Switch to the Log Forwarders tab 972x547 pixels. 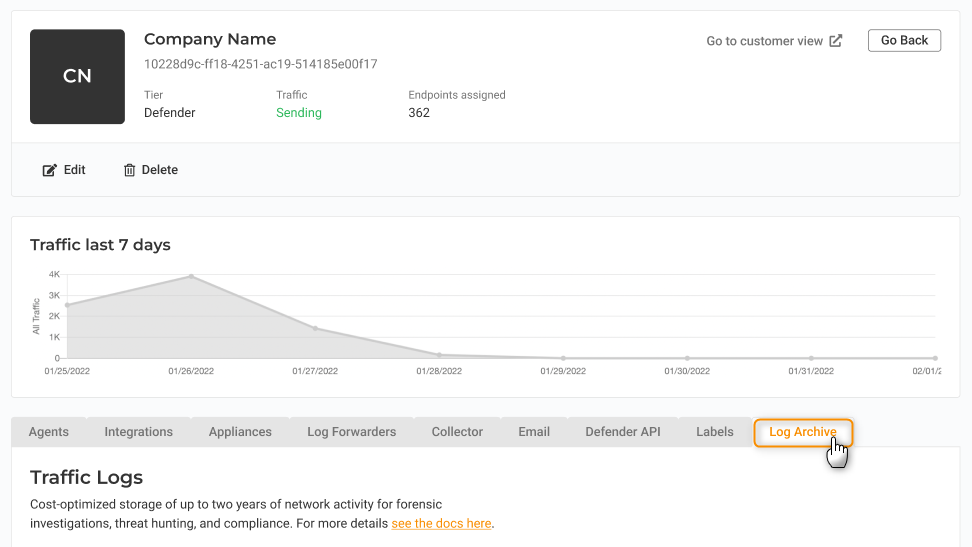[351, 432]
